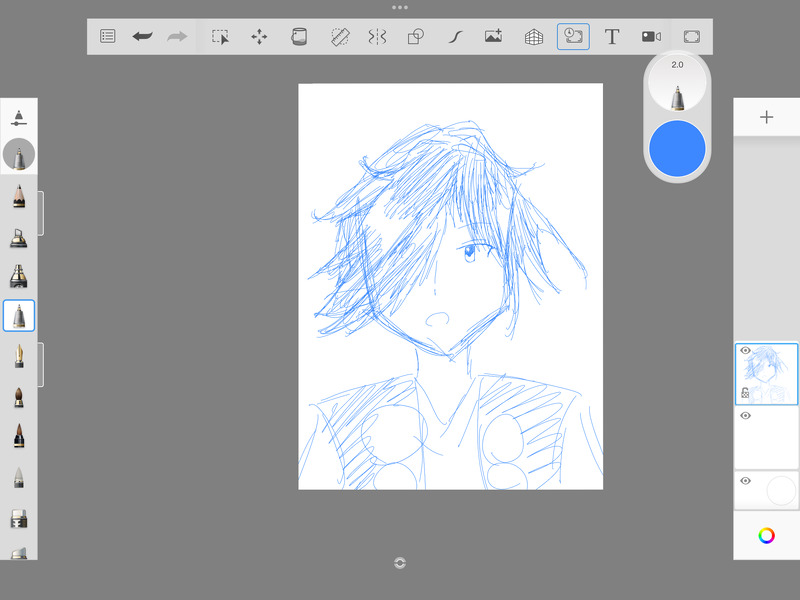The height and width of the screenshot is (600, 800).
Task: Open the main menu list icon
Action: (108, 36)
